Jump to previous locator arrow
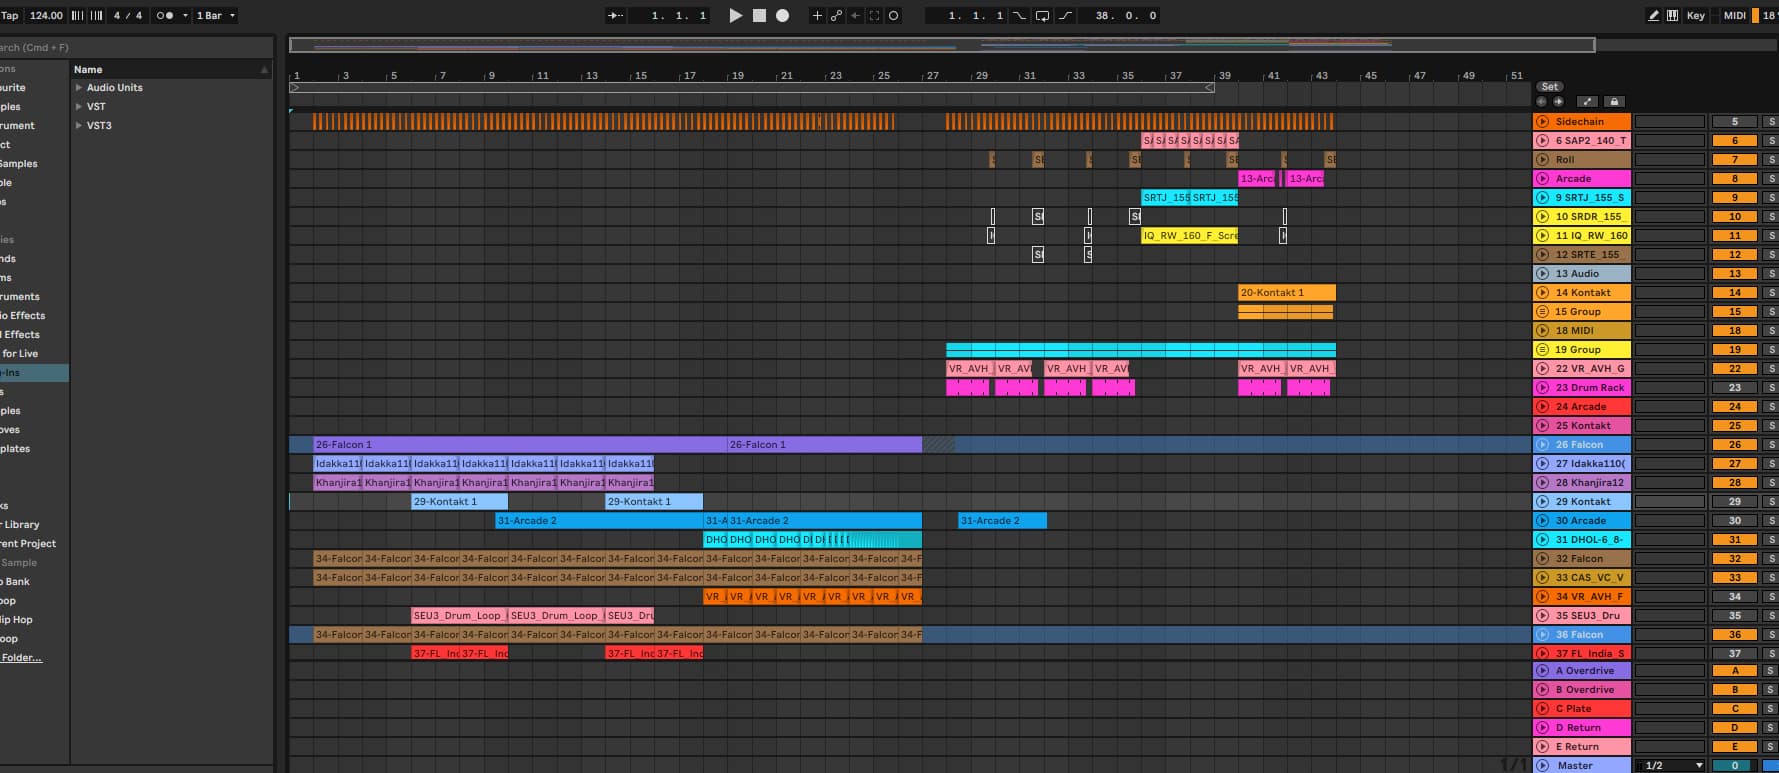Screen dimensions: 1779x773 (x=1541, y=101)
